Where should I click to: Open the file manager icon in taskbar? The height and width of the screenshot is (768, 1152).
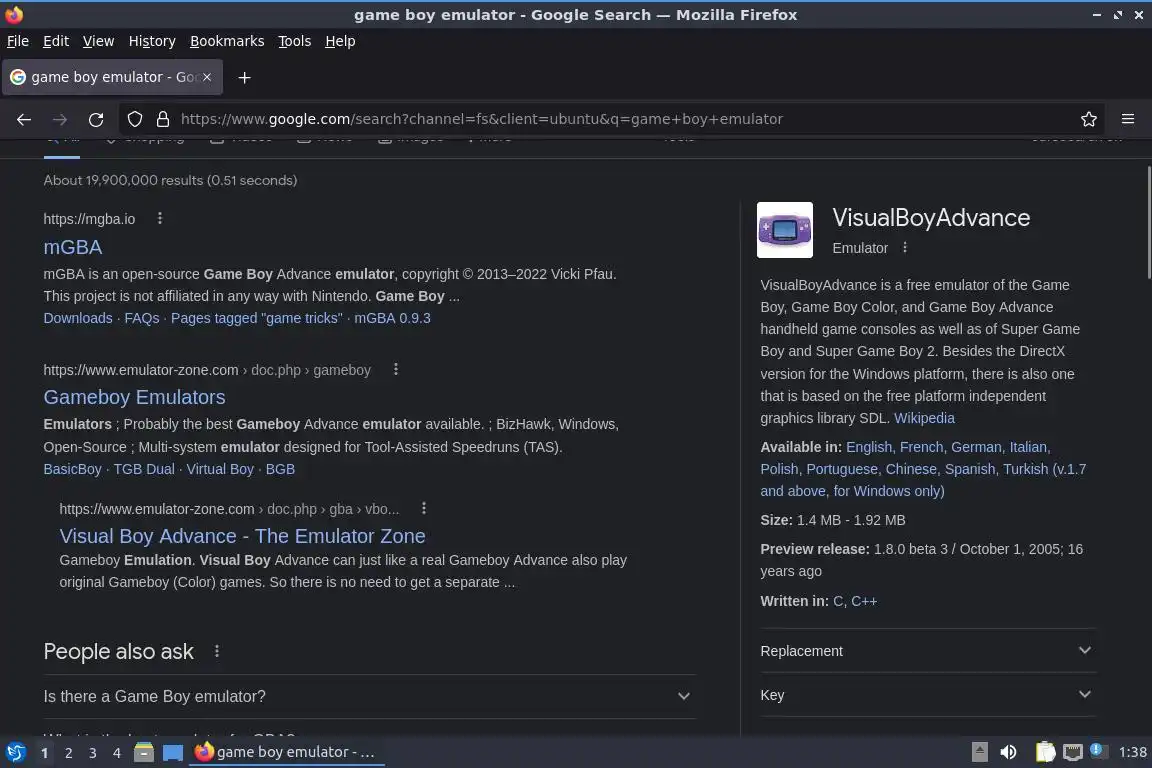tap(144, 752)
